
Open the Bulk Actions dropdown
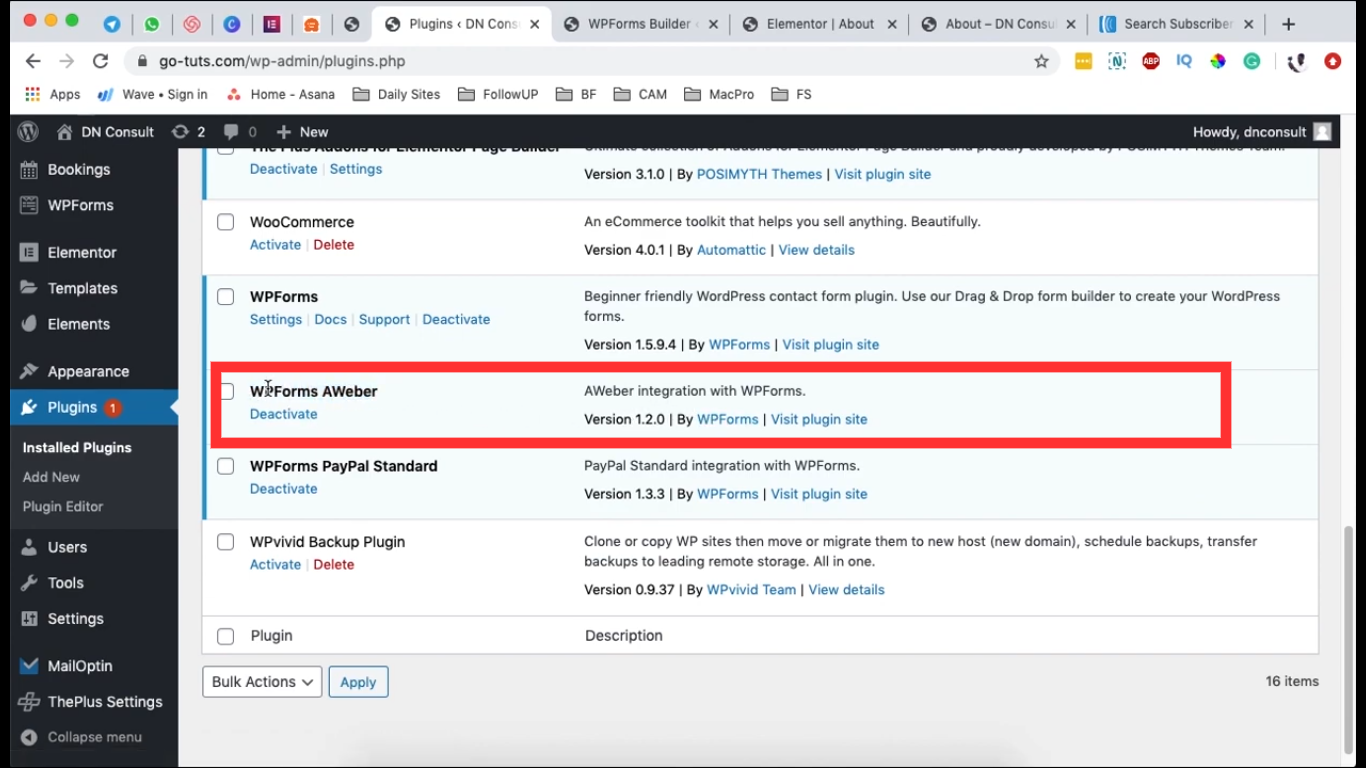(262, 682)
